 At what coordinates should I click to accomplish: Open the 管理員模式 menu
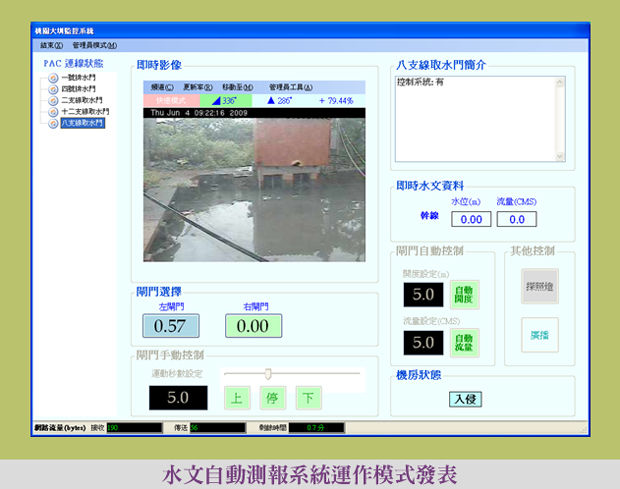(94, 46)
